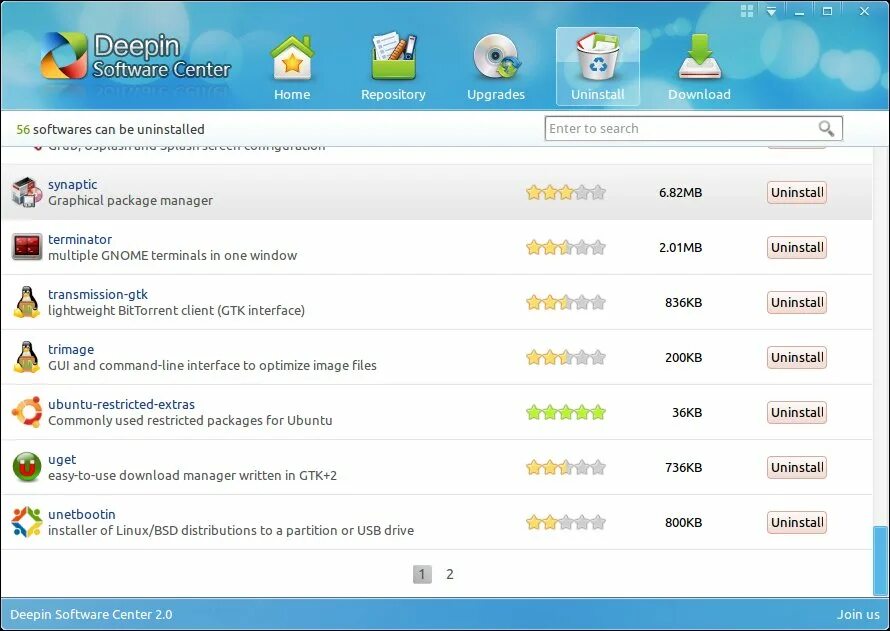Uninstall synaptic

point(797,192)
